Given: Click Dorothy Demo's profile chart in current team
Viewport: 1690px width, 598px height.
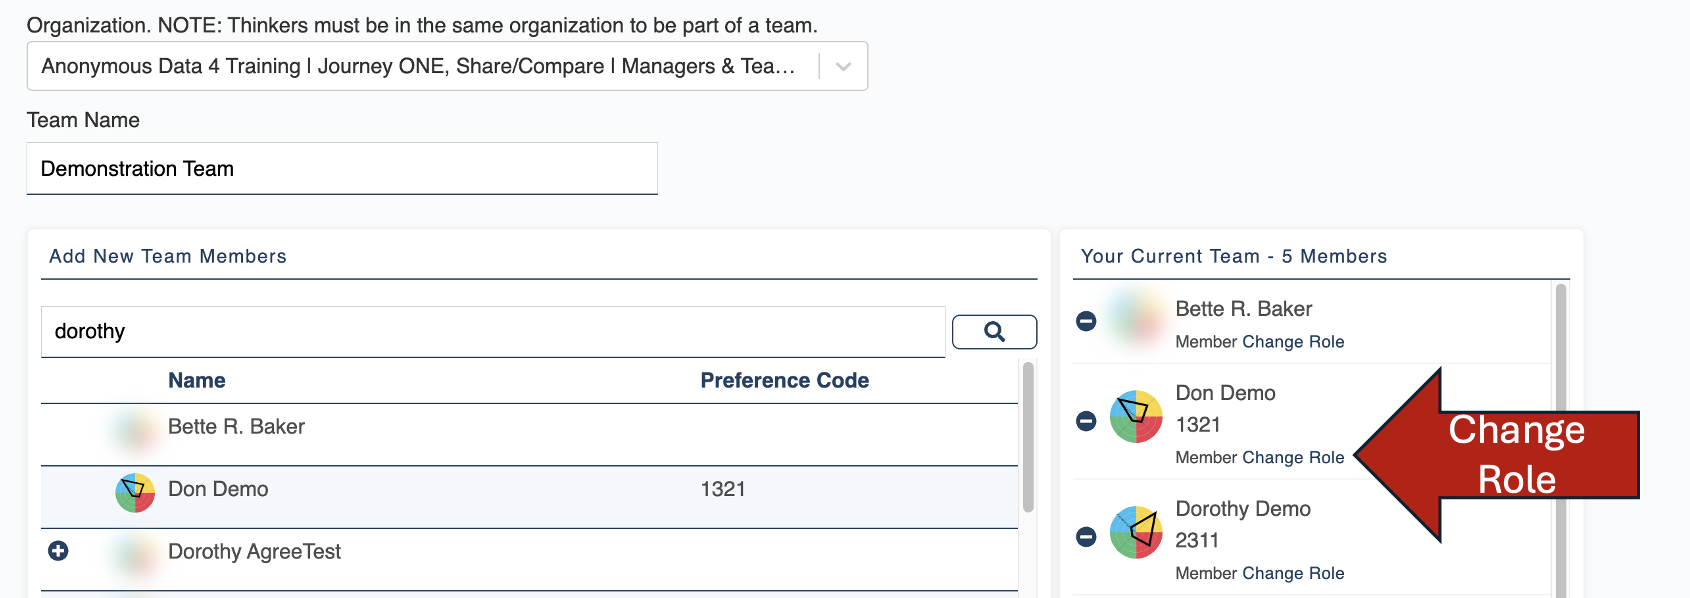Looking at the screenshot, I should coord(1136,532).
